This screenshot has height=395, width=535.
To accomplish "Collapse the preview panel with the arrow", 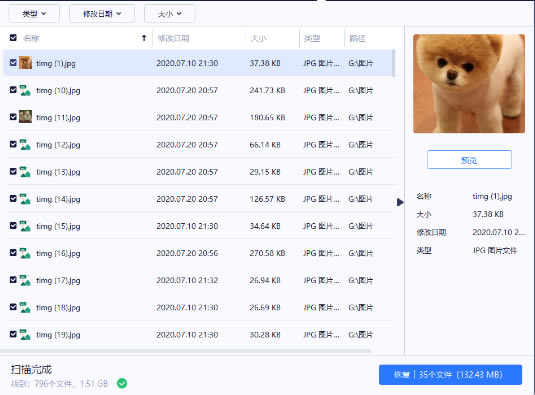I will pyautogui.click(x=400, y=202).
